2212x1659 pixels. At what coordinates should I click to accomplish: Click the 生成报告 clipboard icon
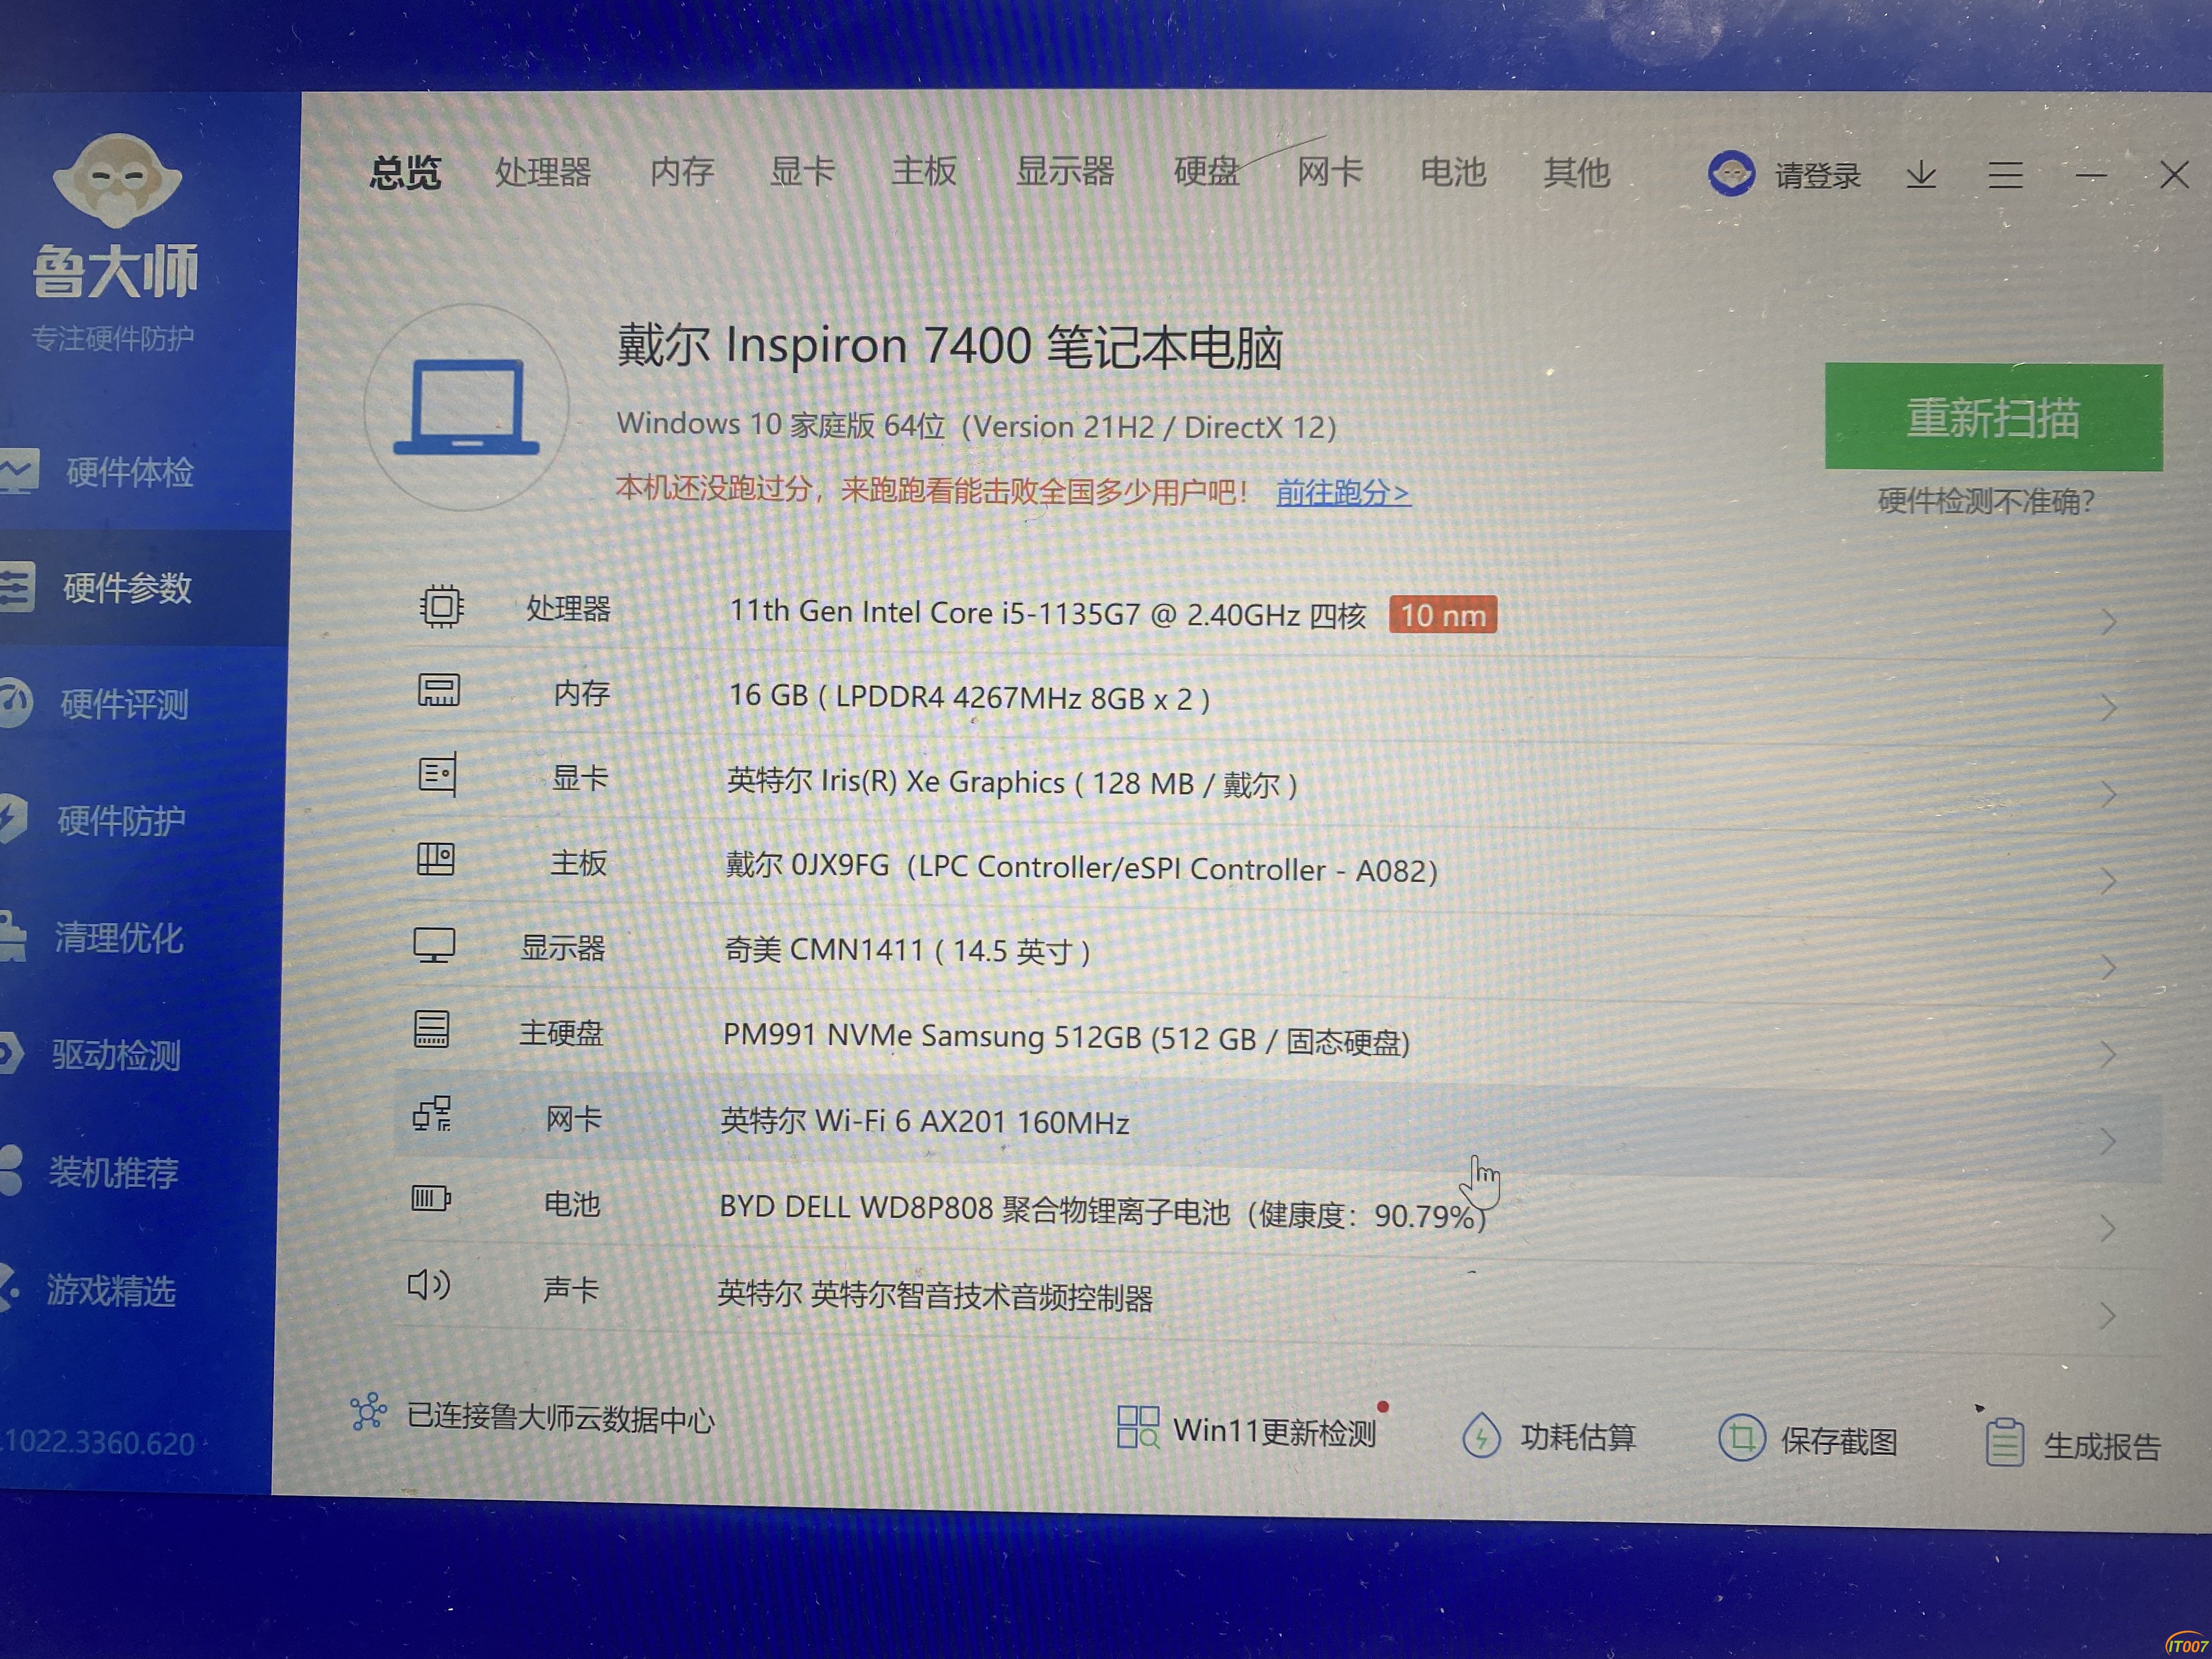(x=2004, y=1442)
